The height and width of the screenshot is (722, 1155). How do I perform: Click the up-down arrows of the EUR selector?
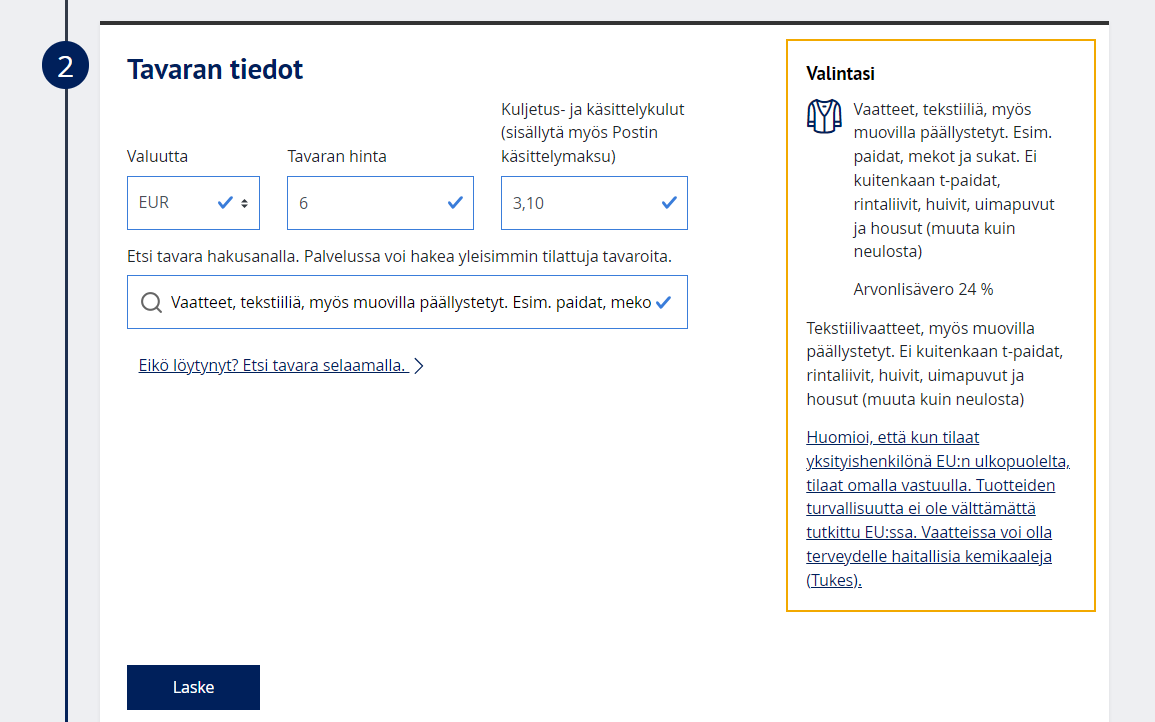[x=245, y=203]
